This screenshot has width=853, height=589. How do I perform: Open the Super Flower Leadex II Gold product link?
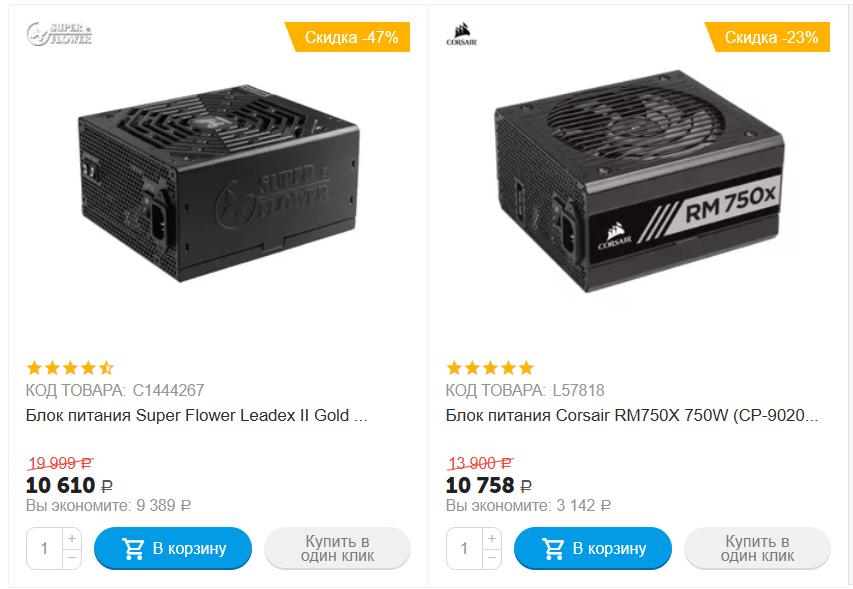pyautogui.click(x=196, y=415)
